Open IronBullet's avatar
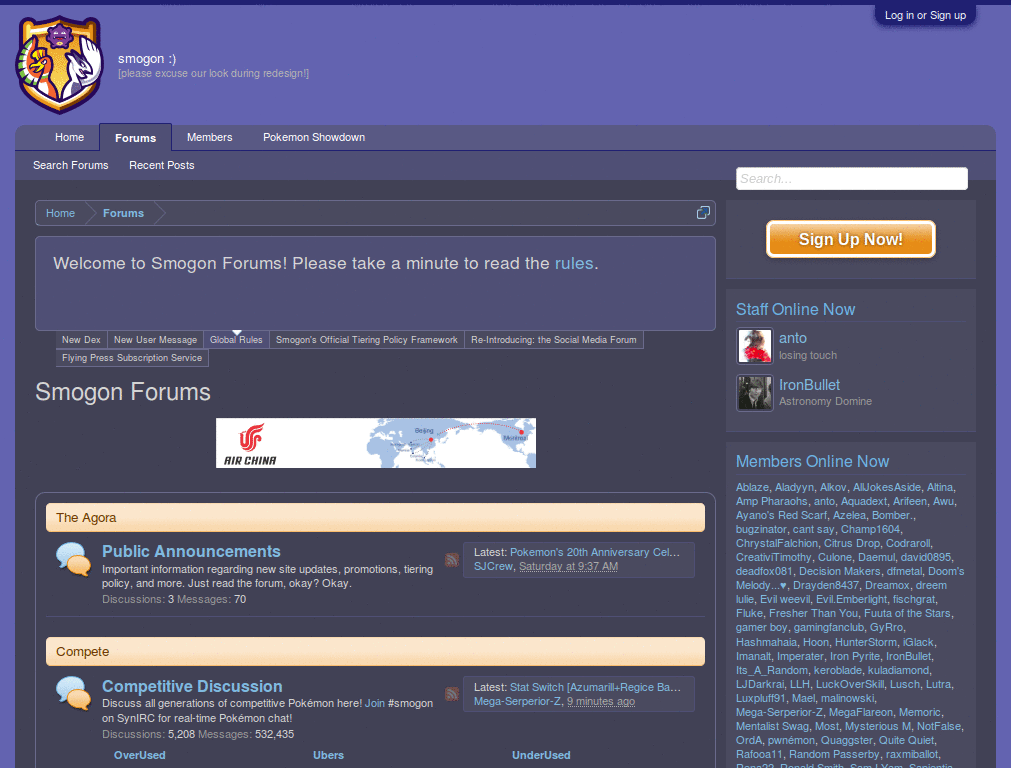 pyautogui.click(x=755, y=392)
